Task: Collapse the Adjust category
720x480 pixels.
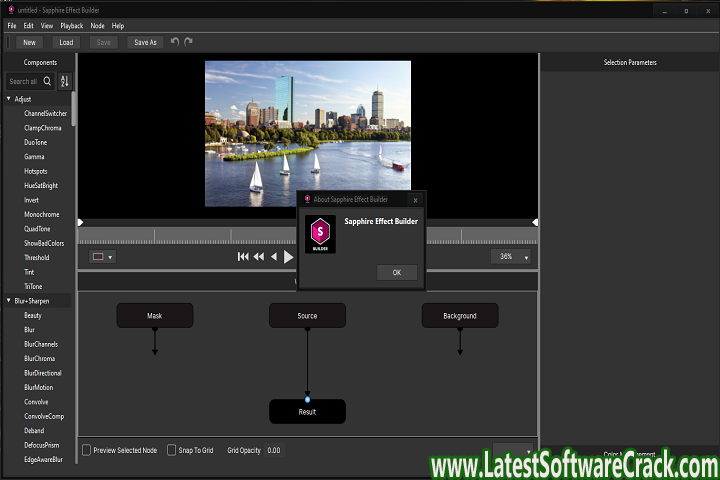Action: pos(9,99)
